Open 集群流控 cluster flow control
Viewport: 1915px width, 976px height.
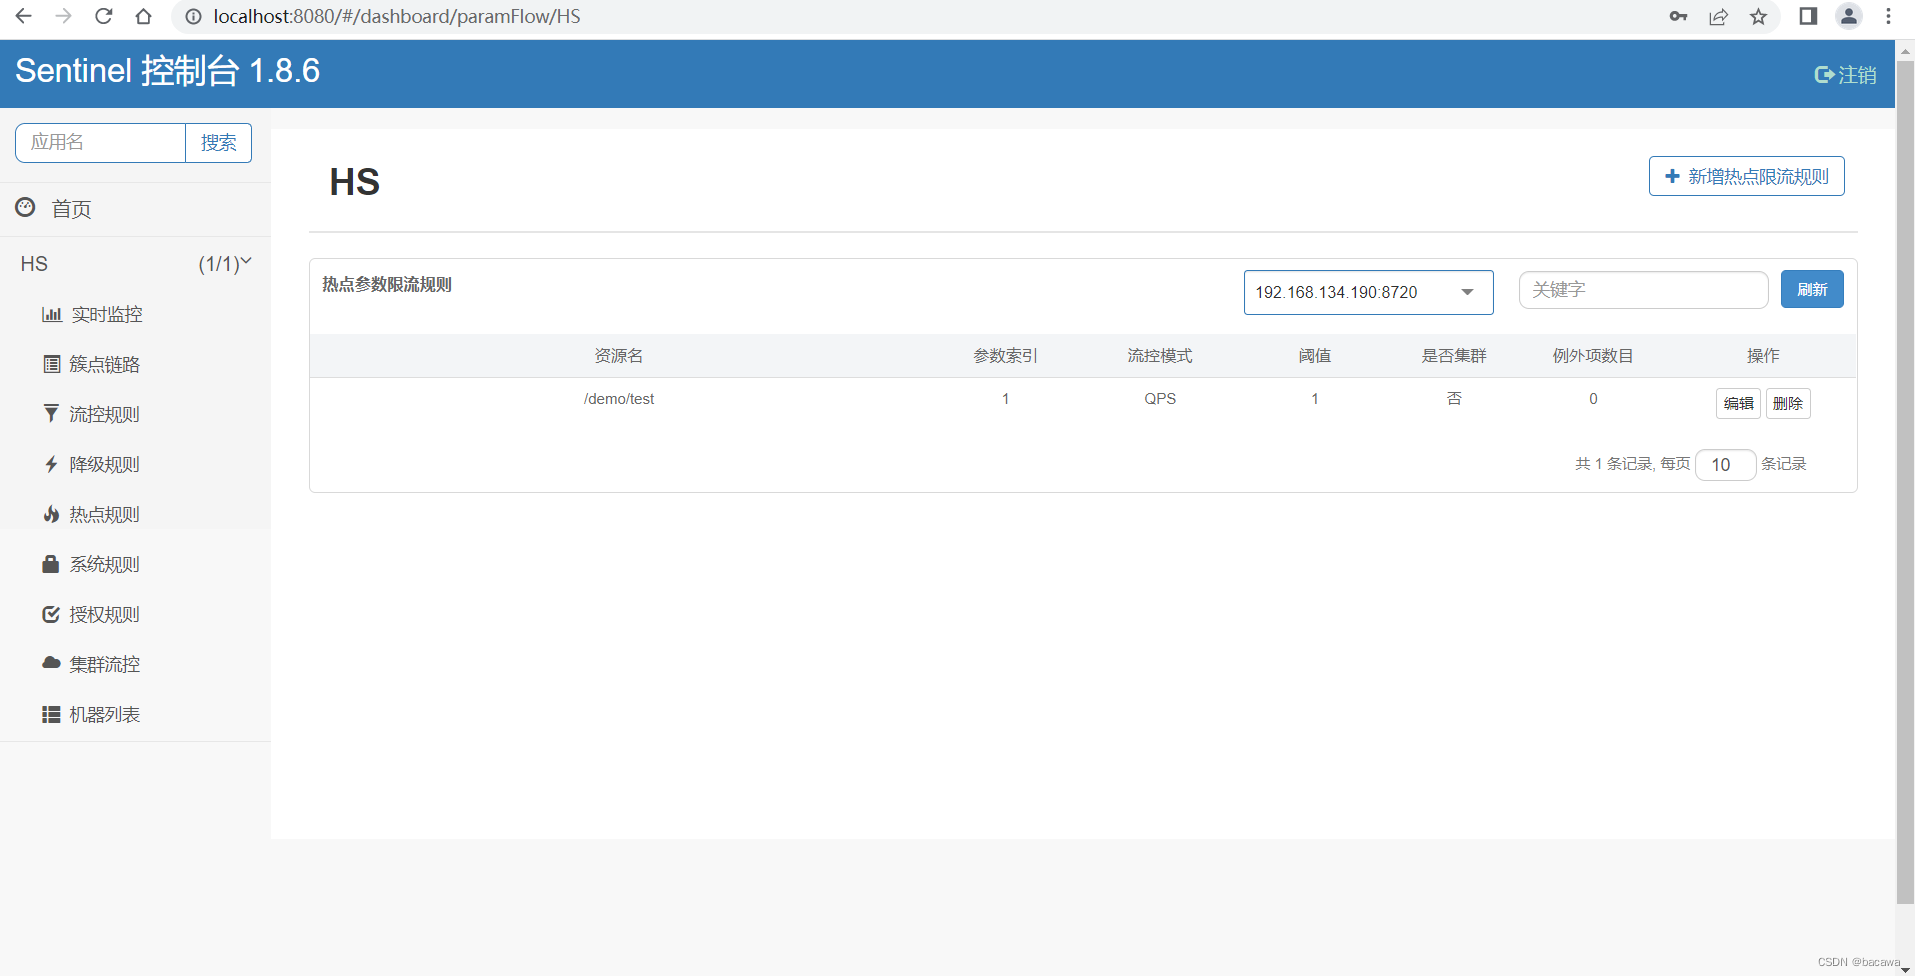[x=105, y=664]
